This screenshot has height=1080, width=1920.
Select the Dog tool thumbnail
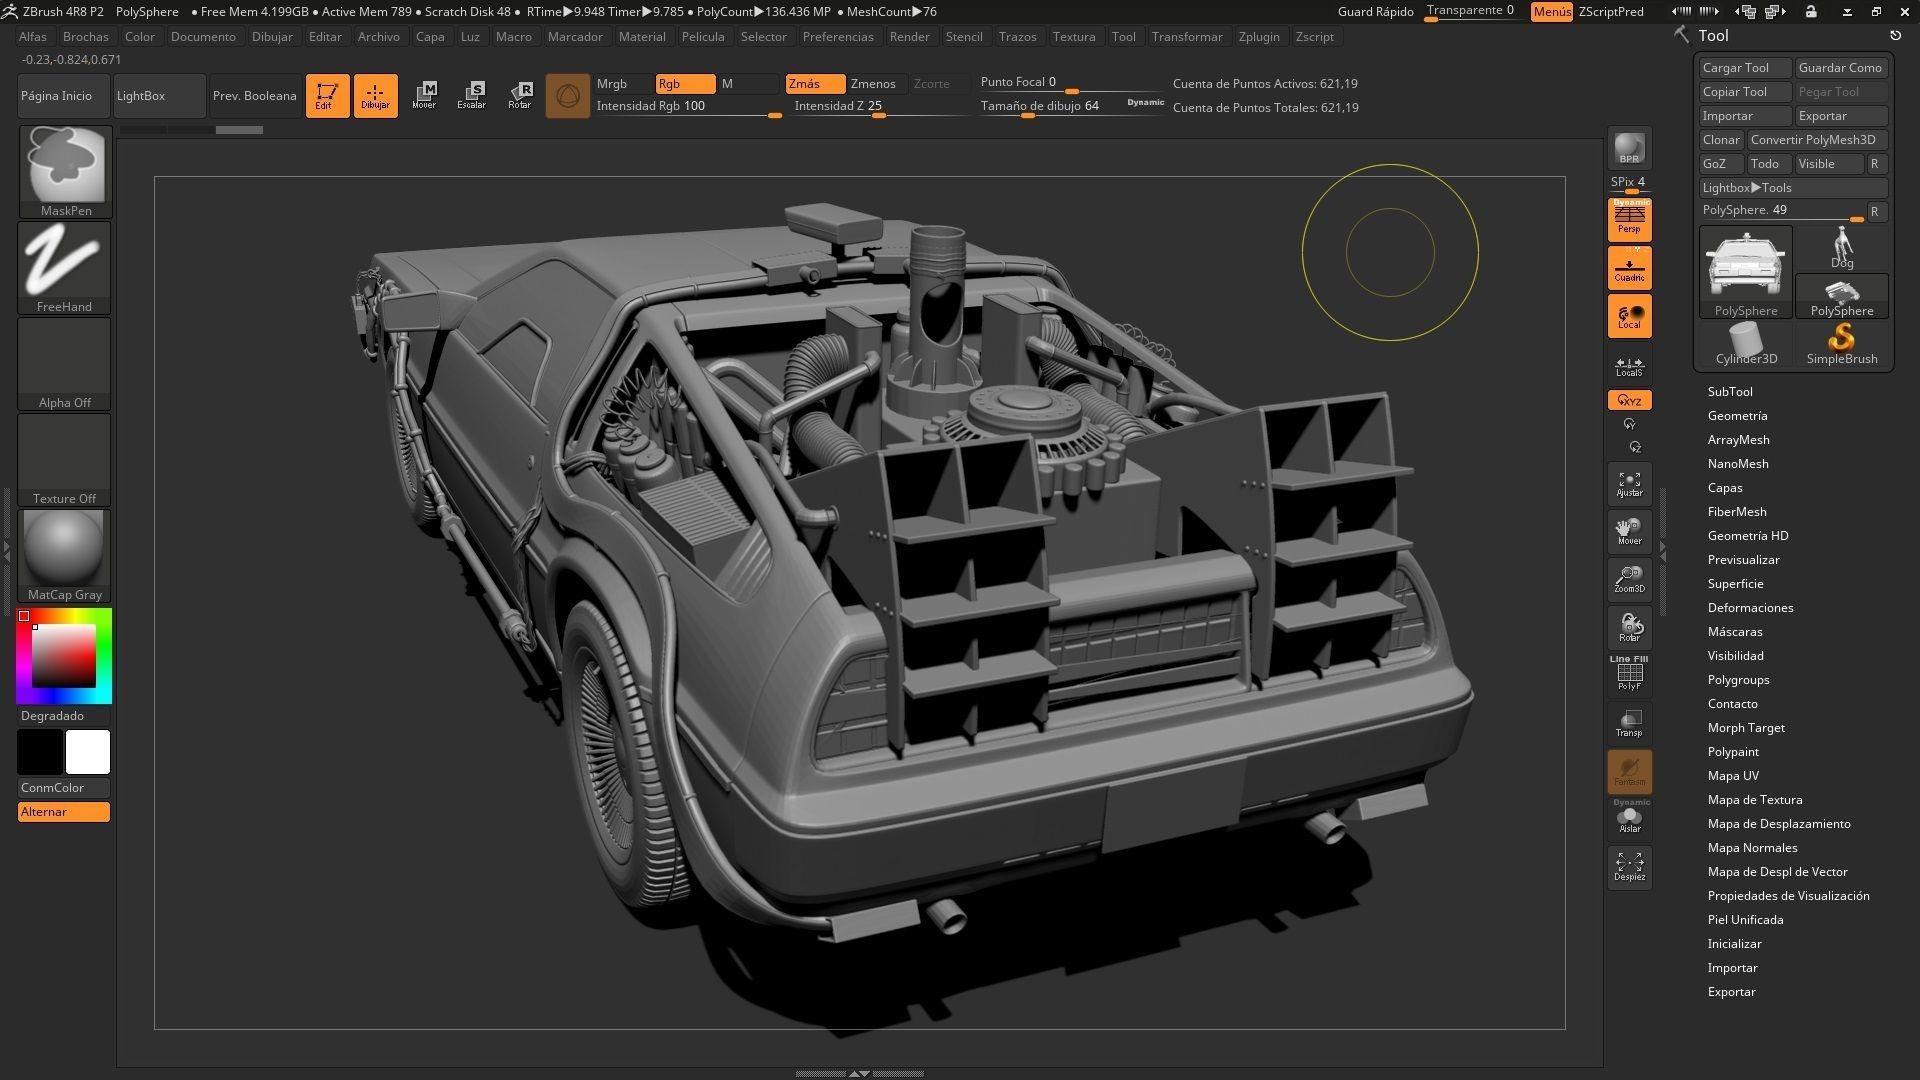pyautogui.click(x=1842, y=249)
